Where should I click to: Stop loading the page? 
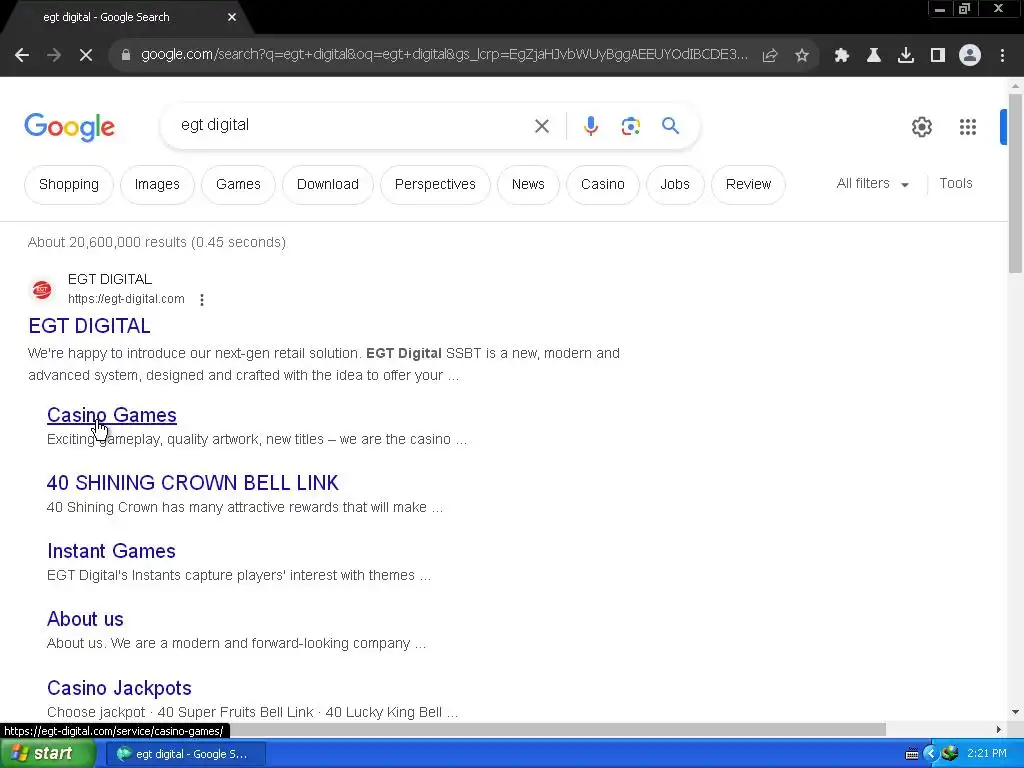pyautogui.click(x=86, y=56)
